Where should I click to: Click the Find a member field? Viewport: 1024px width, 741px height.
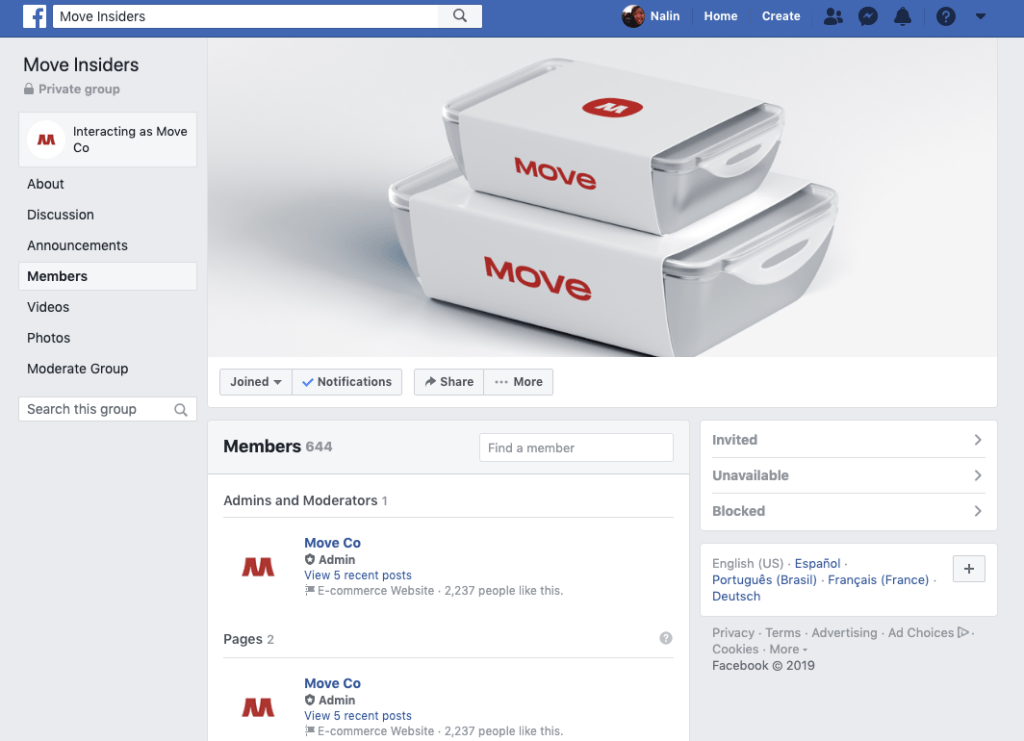(x=576, y=447)
